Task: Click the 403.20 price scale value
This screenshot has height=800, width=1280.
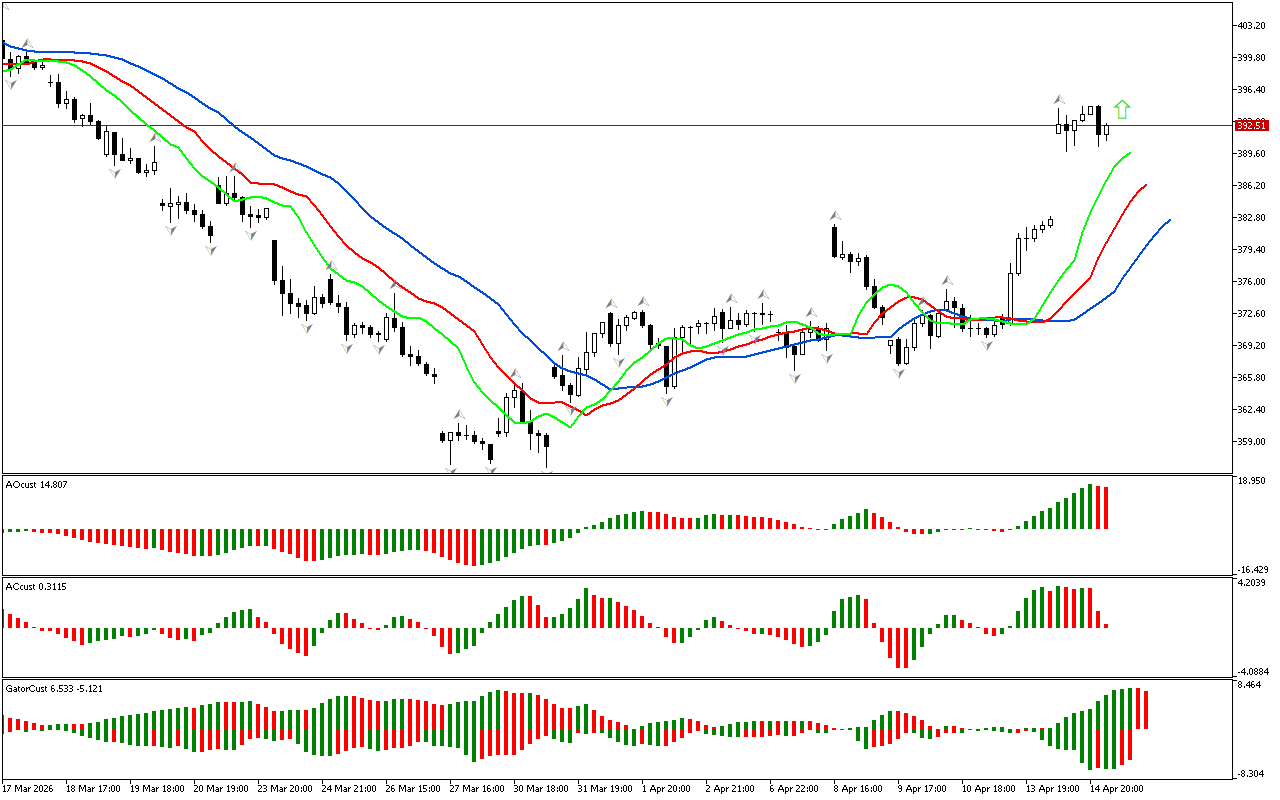Action: point(1252,26)
